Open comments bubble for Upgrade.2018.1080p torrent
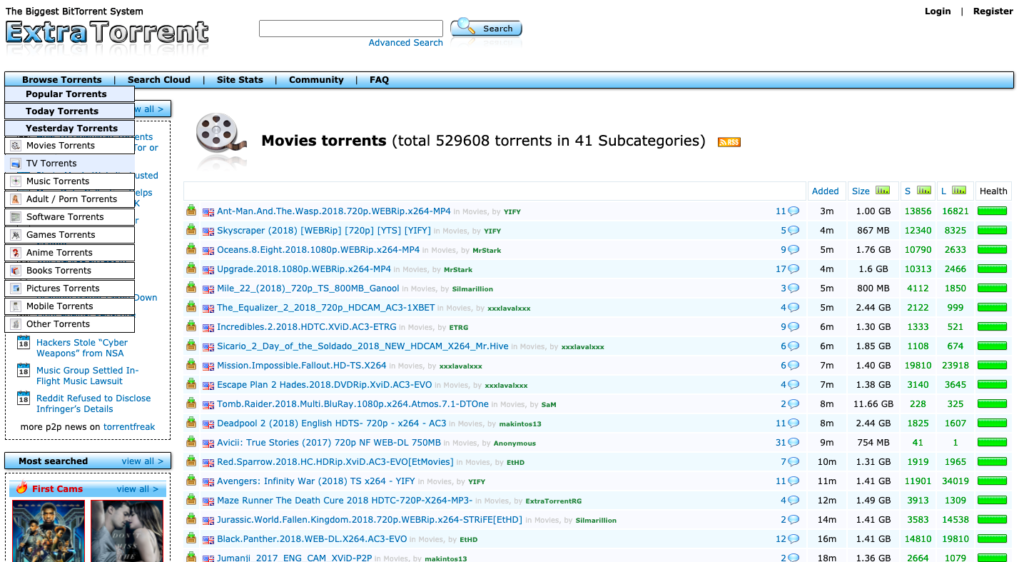This screenshot has height=562, width=1024. (793, 269)
